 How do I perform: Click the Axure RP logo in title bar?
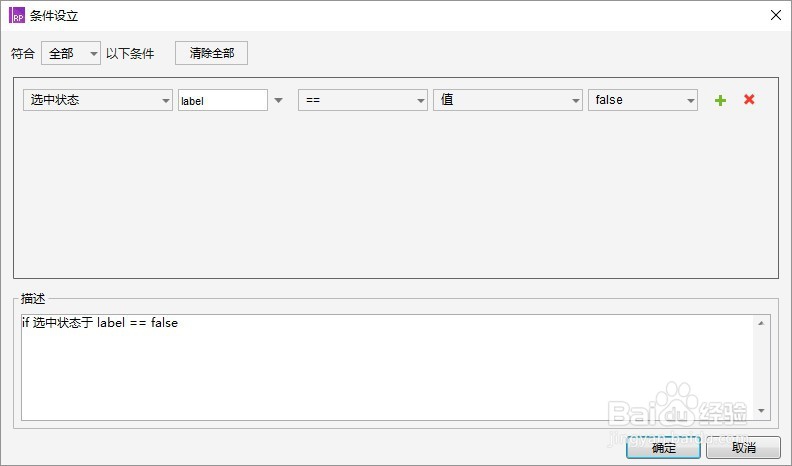[x=17, y=15]
